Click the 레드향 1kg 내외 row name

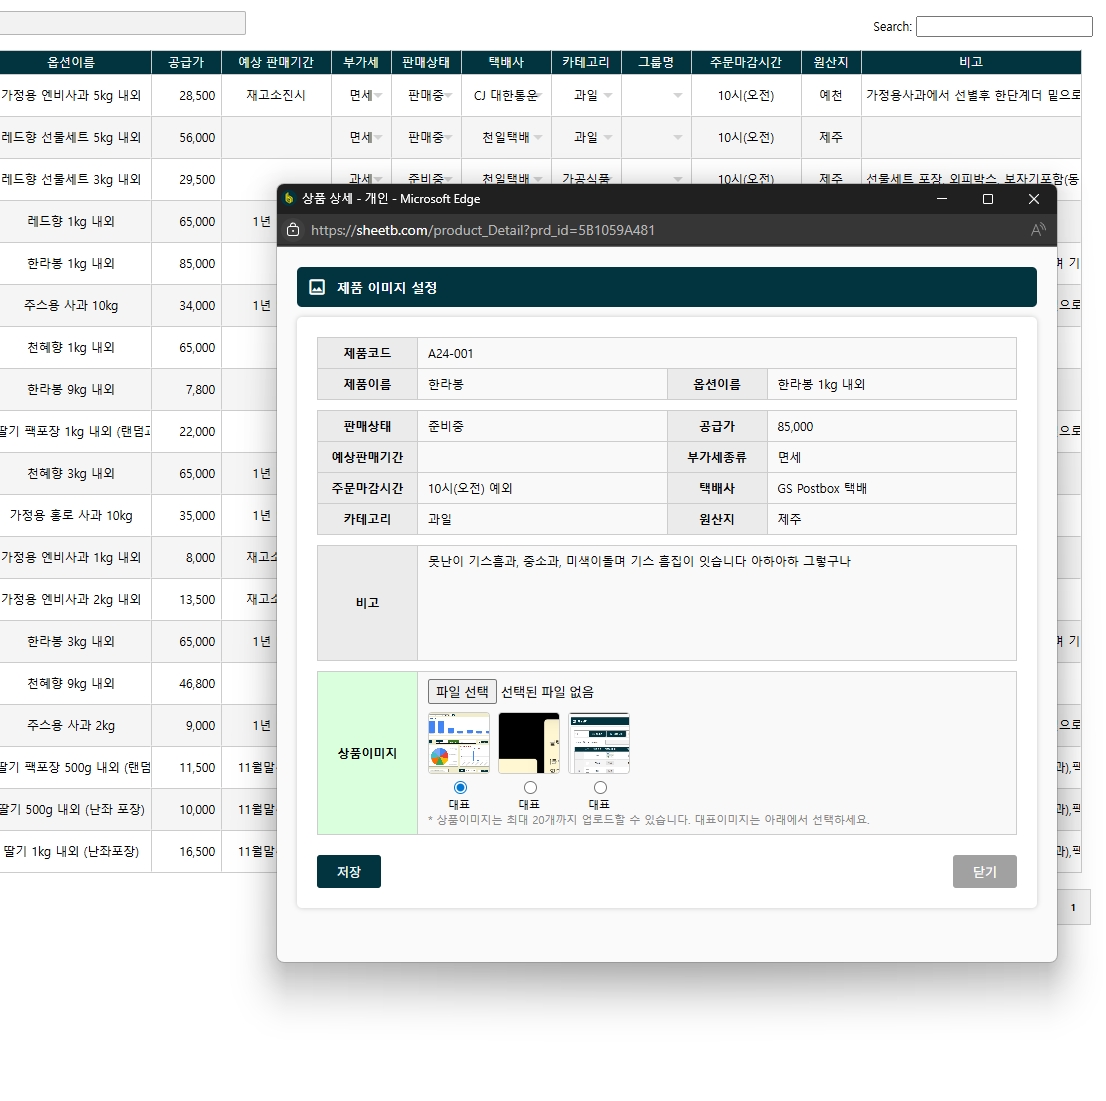(71, 221)
